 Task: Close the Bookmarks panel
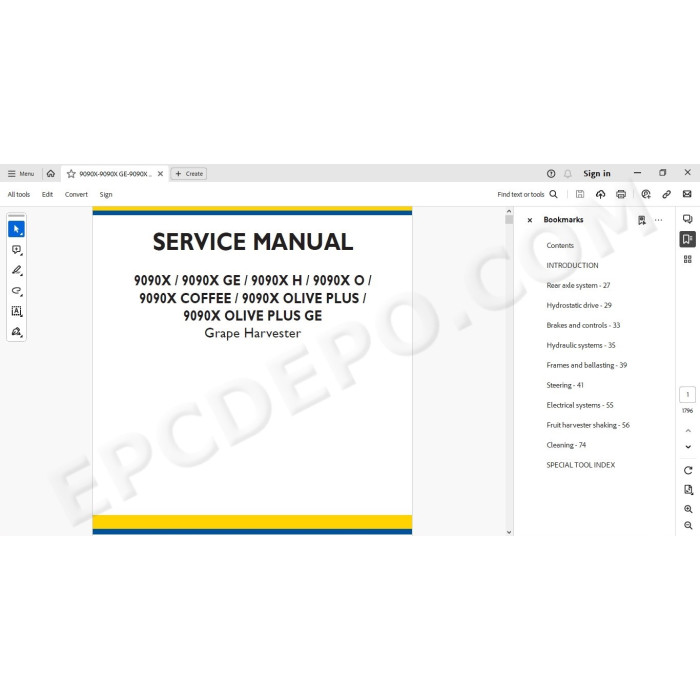(x=530, y=220)
